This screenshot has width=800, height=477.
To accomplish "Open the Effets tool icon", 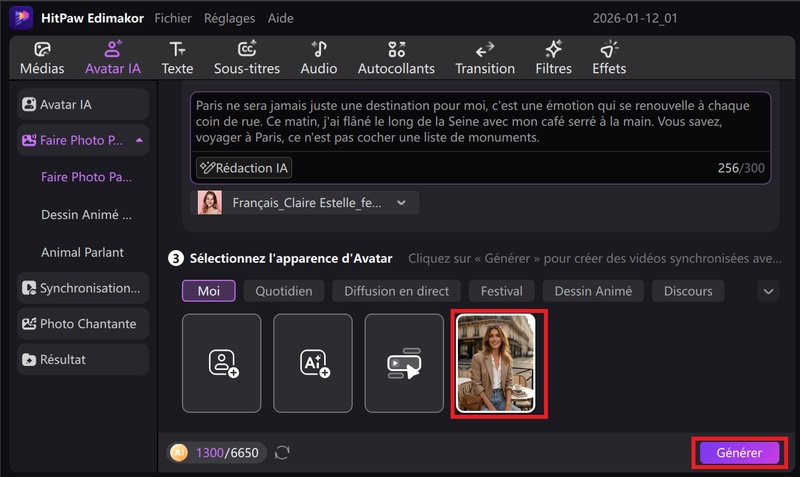I will click(609, 49).
